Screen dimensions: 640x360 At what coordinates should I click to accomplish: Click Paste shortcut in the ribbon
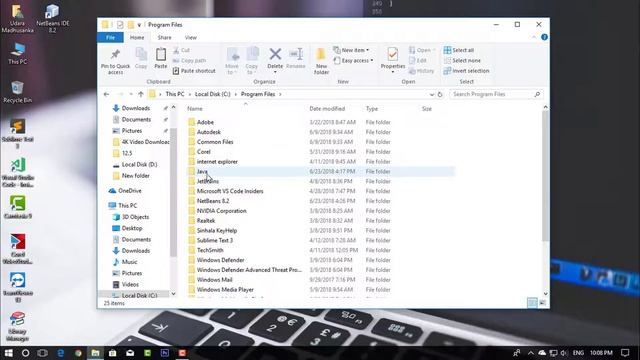[x=194, y=71]
